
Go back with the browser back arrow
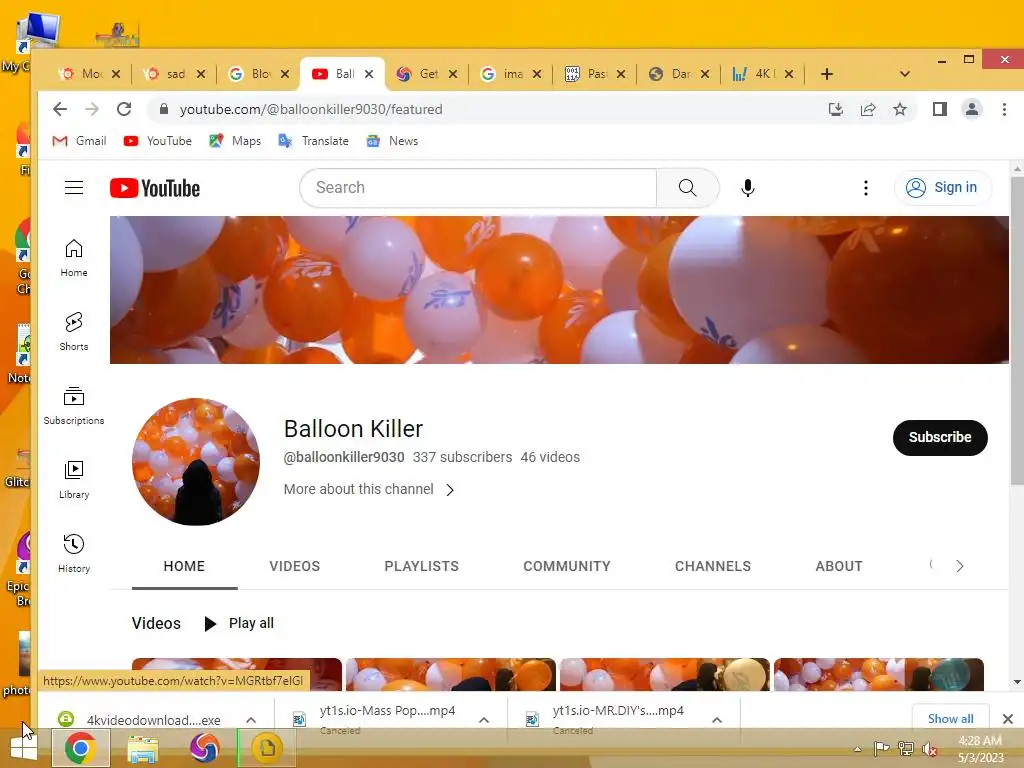click(x=59, y=109)
